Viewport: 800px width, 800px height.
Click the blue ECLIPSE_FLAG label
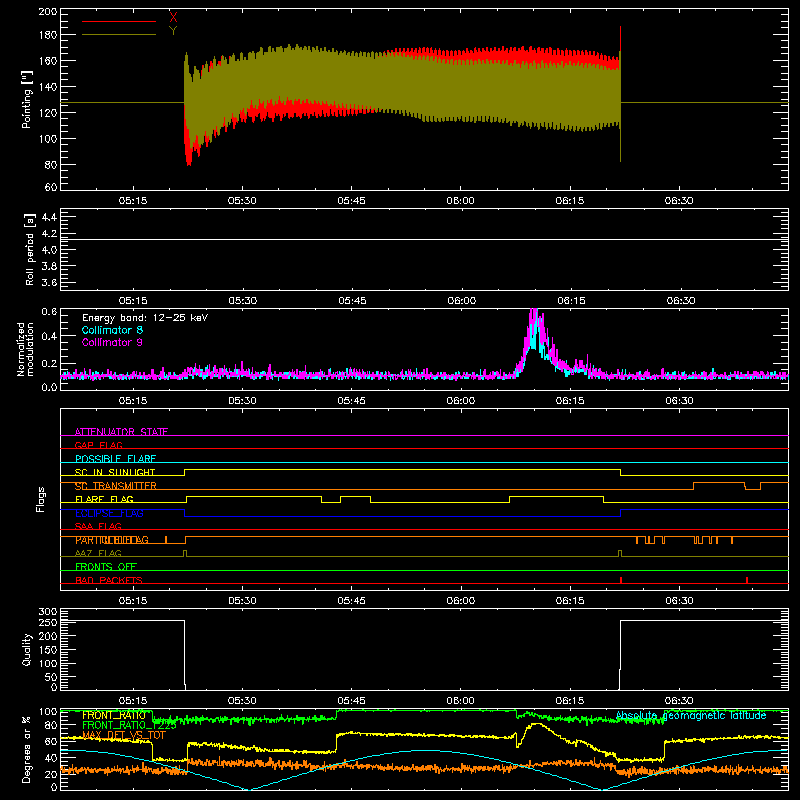[x=109, y=513]
